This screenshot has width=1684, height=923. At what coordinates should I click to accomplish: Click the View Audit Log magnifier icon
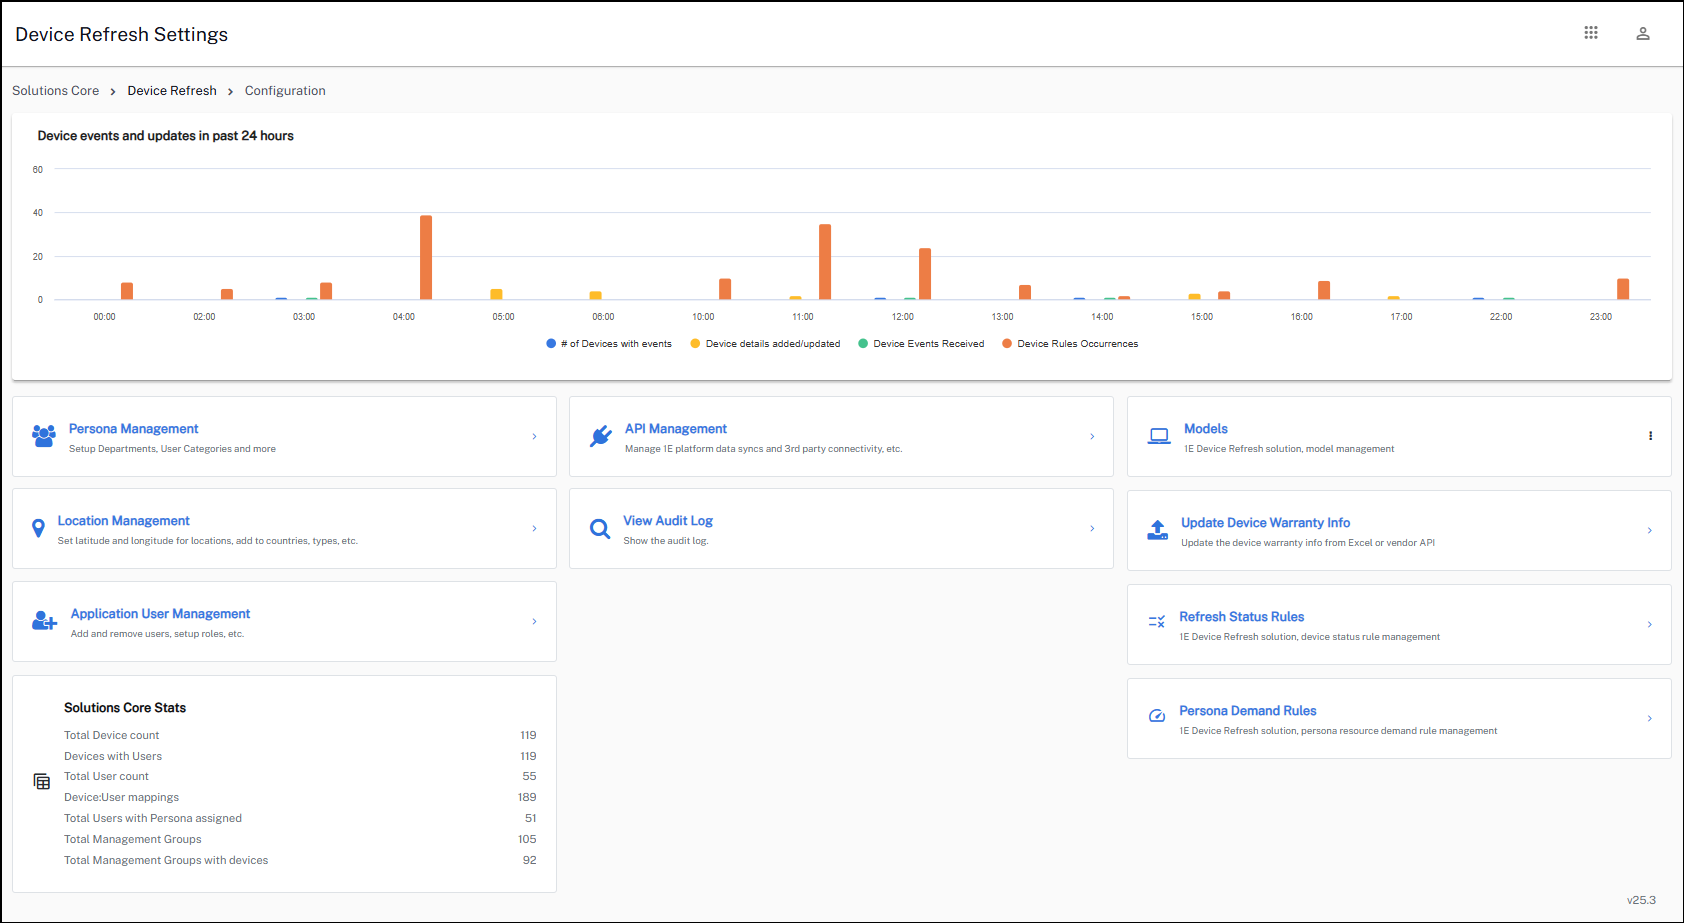(600, 529)
